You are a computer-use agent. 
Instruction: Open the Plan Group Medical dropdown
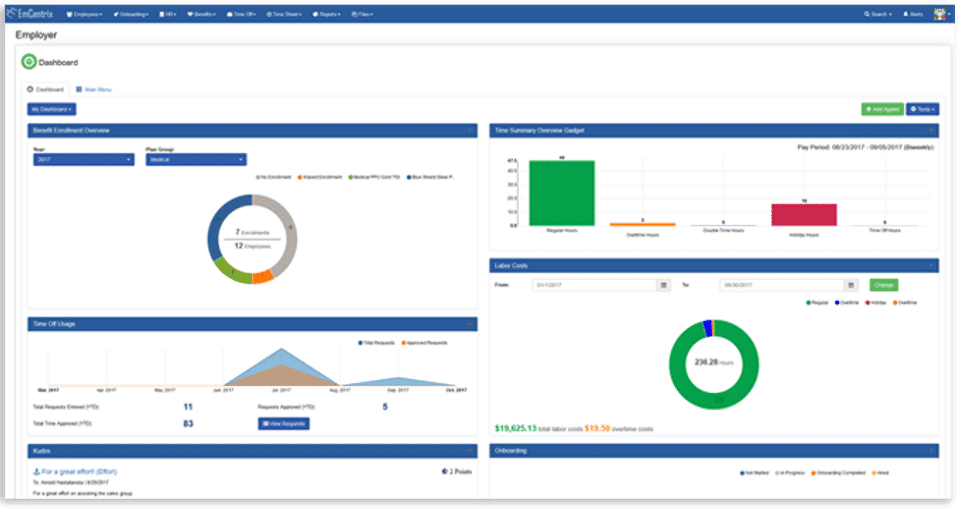[x=196, y=160]
